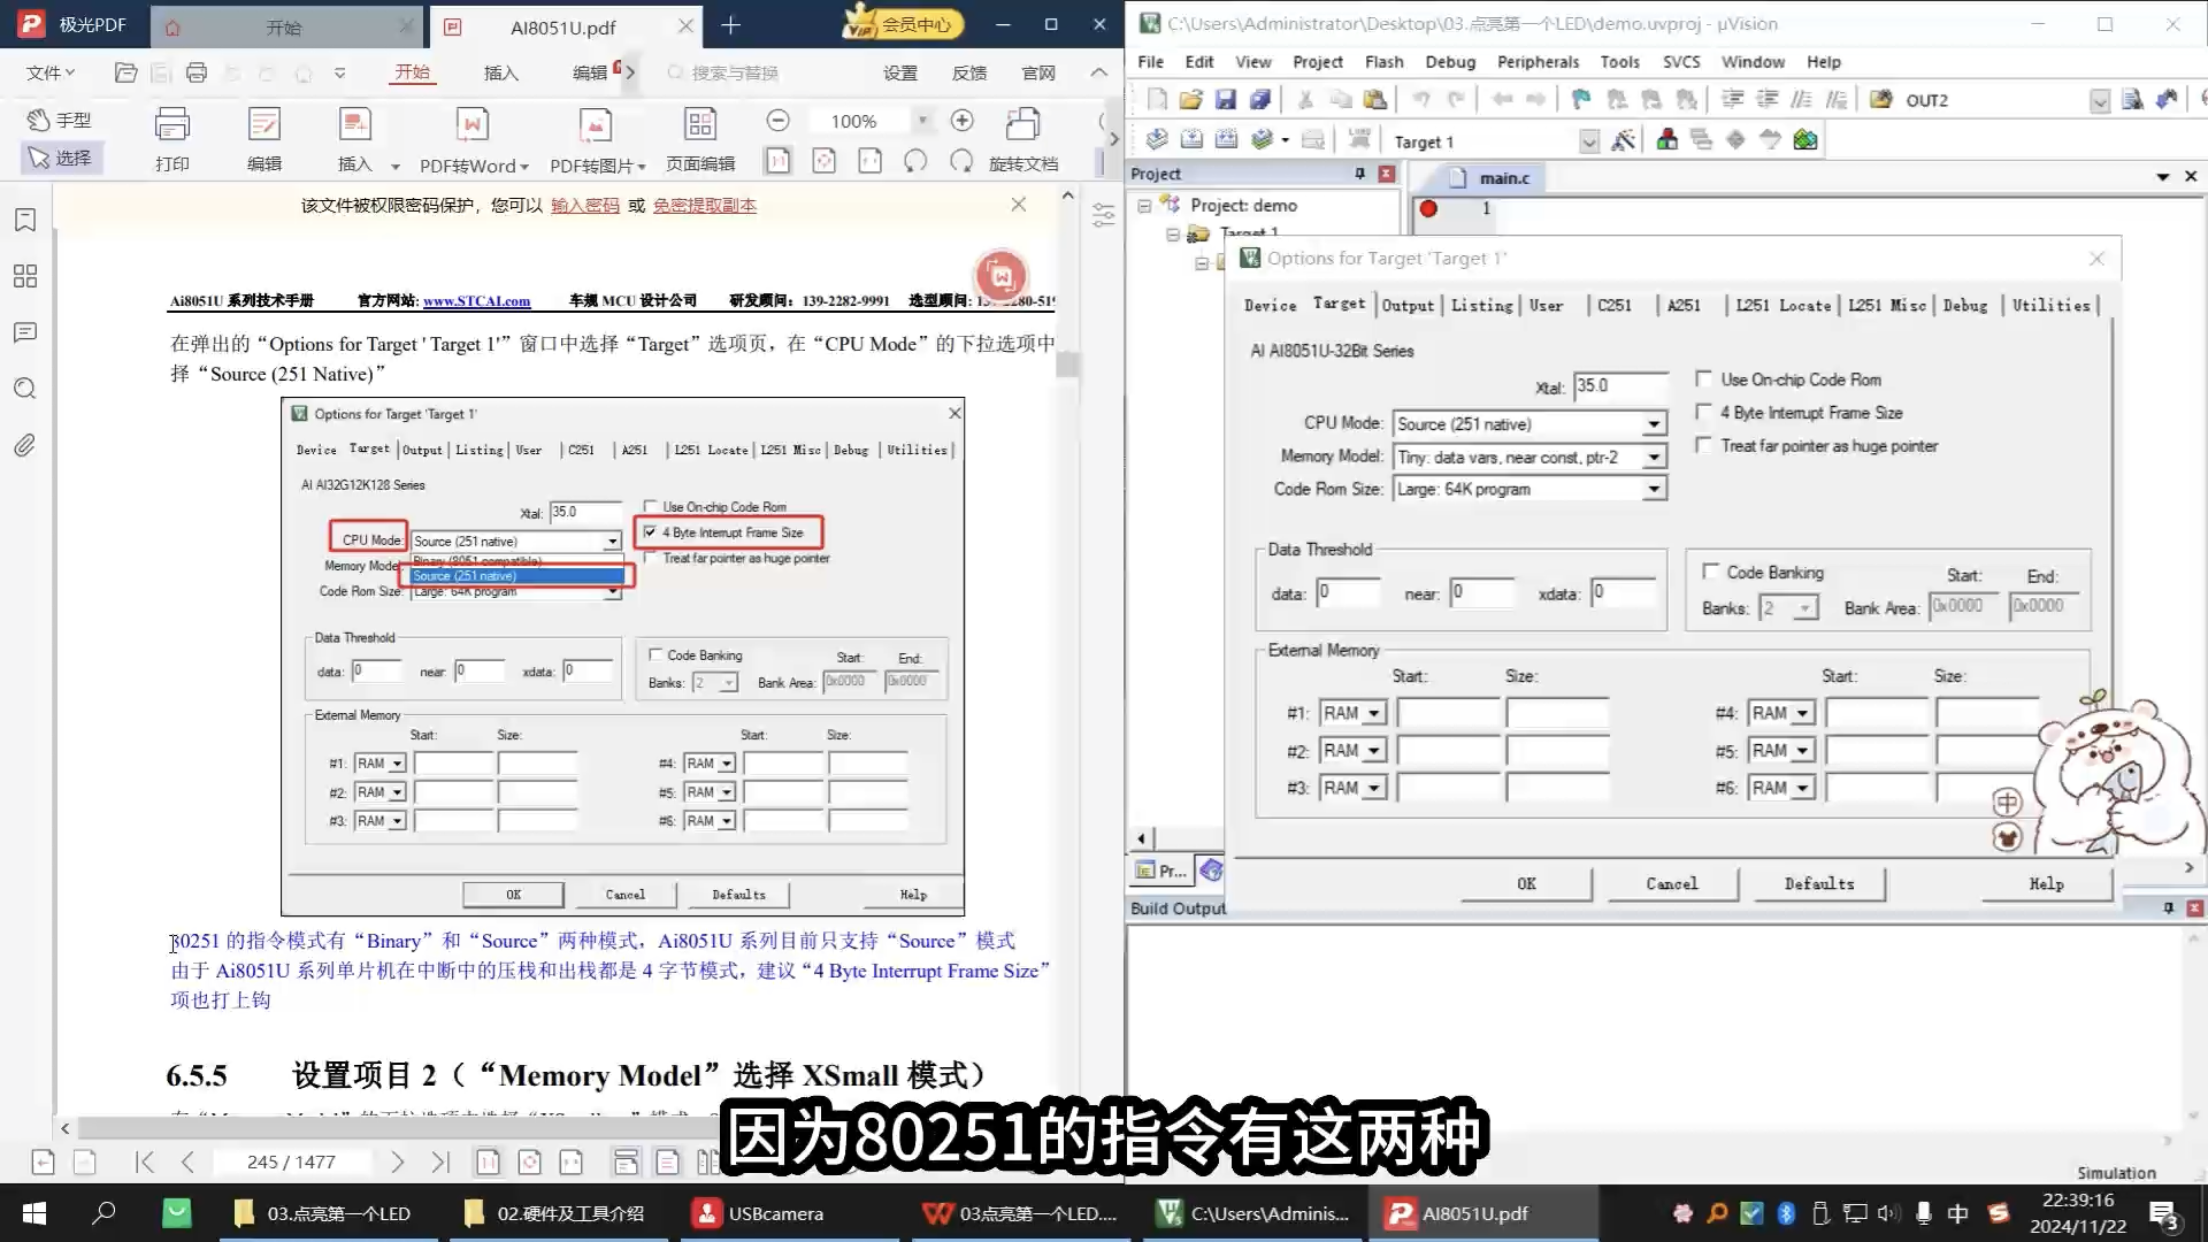Screen dimensions: 2208x1242
Task: Open the Target 1 selector dropdown
Action: [x=1588, y=142]
